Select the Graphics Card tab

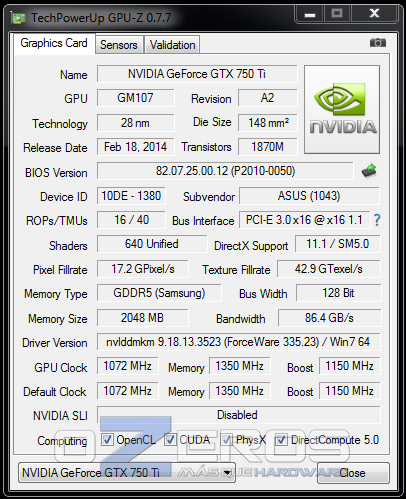click(x=54, y=43)
